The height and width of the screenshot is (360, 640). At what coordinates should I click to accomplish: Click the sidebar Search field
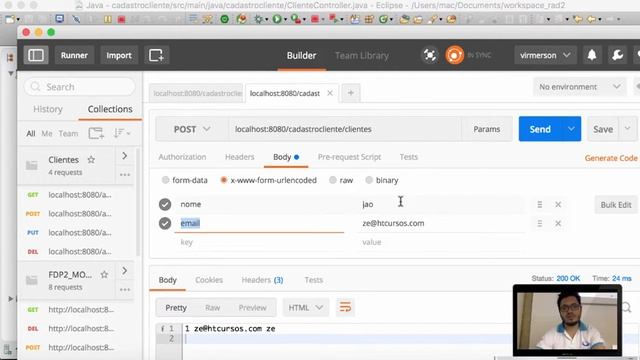[79, 87]
